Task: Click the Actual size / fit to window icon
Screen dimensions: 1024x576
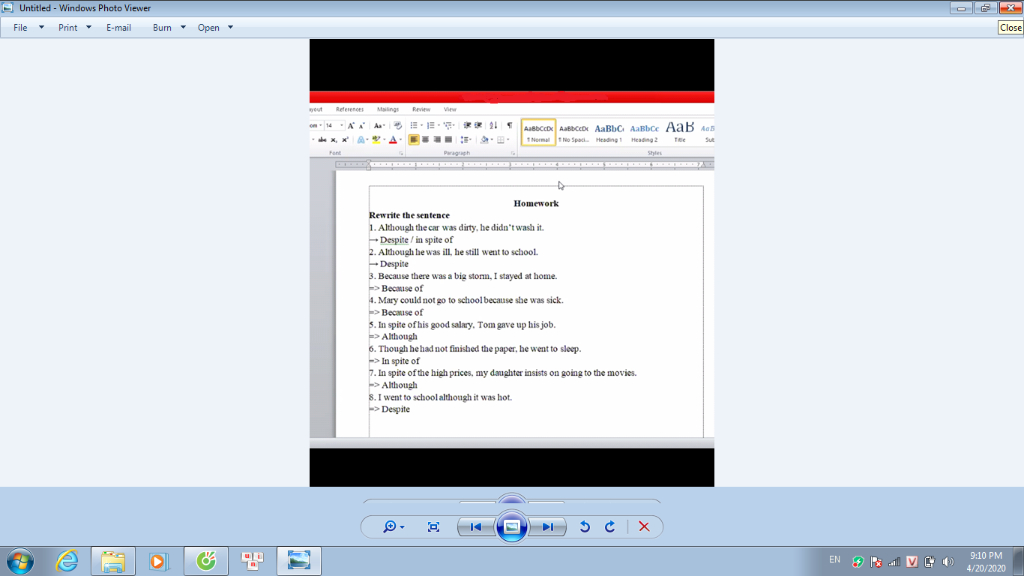Action: pos(434,527)
